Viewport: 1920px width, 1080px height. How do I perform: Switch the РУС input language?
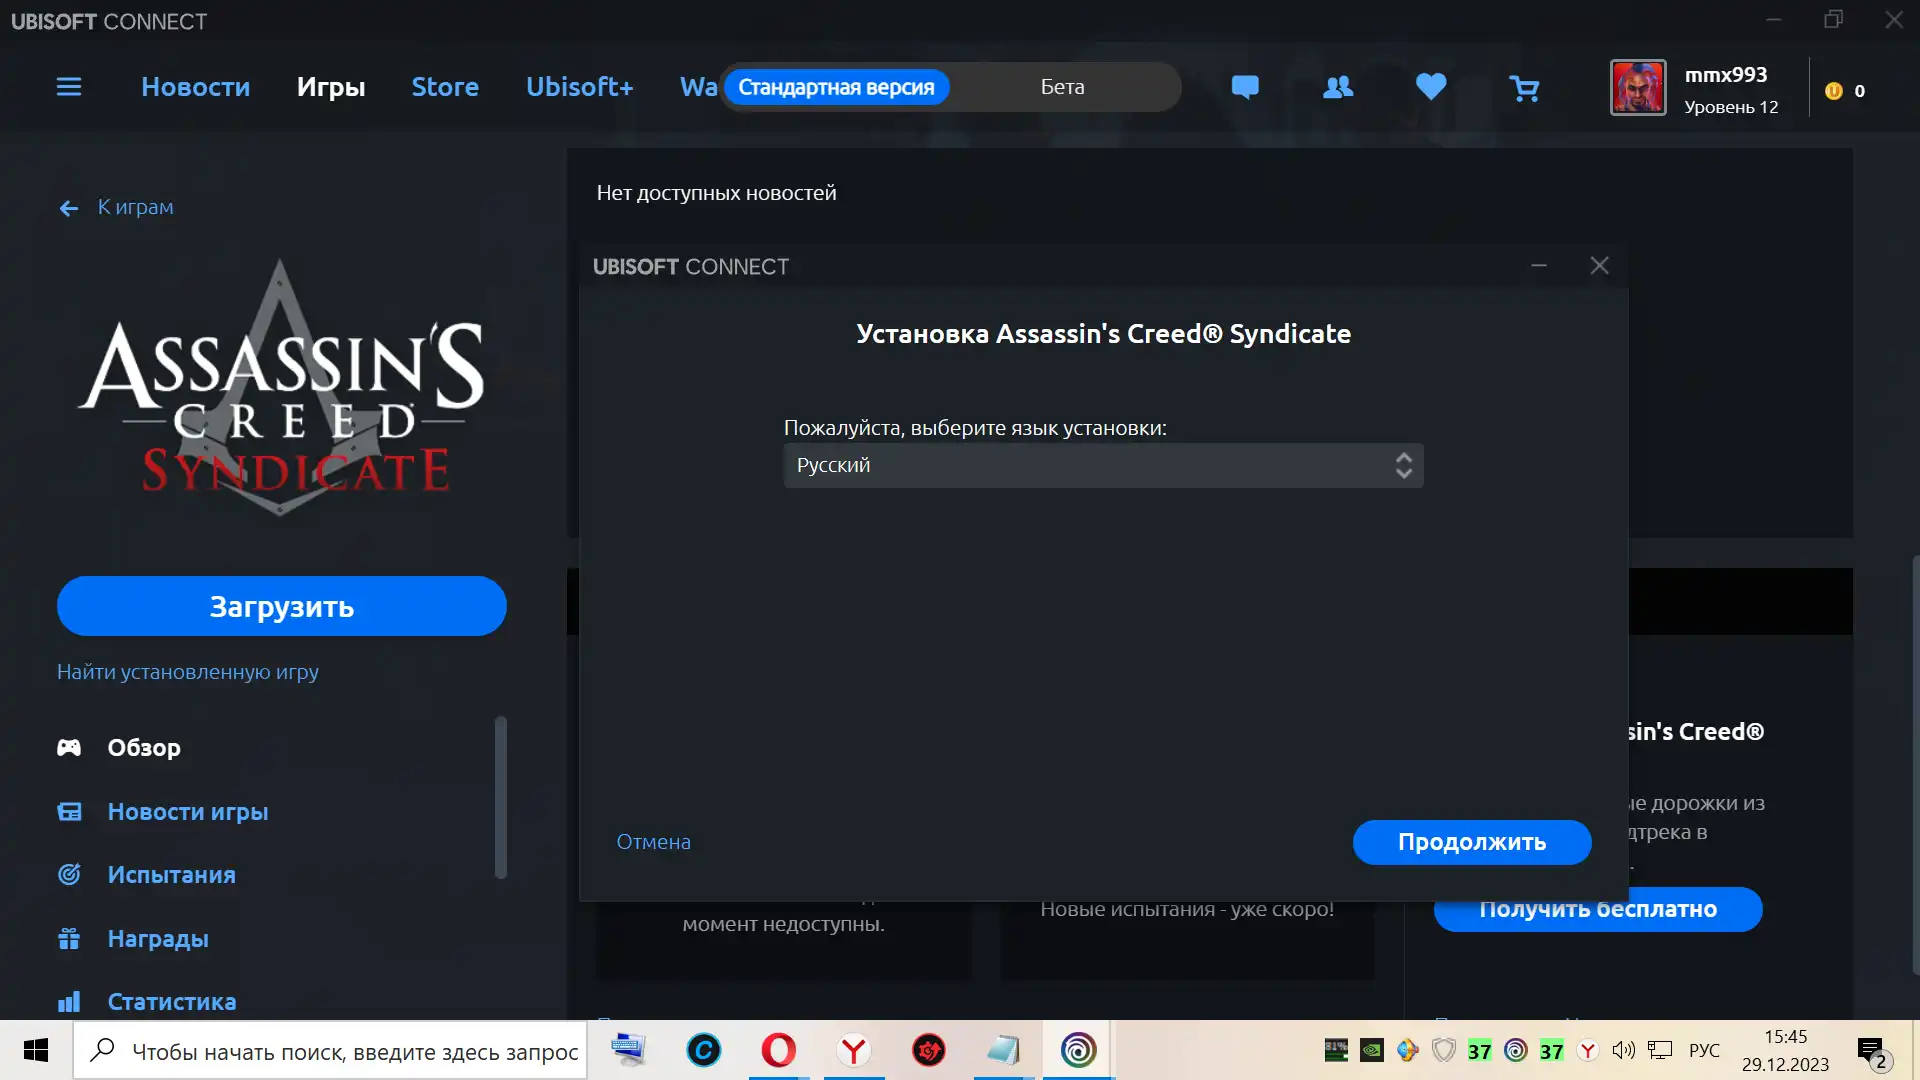click(x=1704, y=1051)
